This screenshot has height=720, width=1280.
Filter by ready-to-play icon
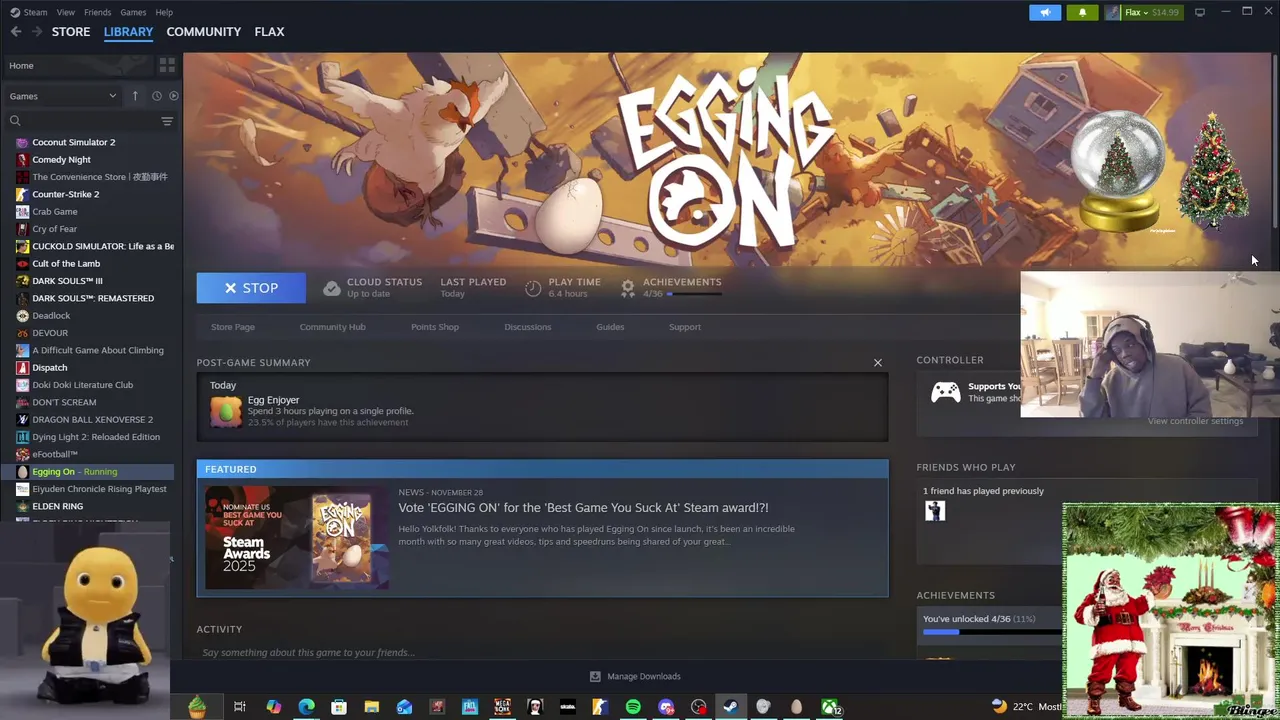pos(173,96)
